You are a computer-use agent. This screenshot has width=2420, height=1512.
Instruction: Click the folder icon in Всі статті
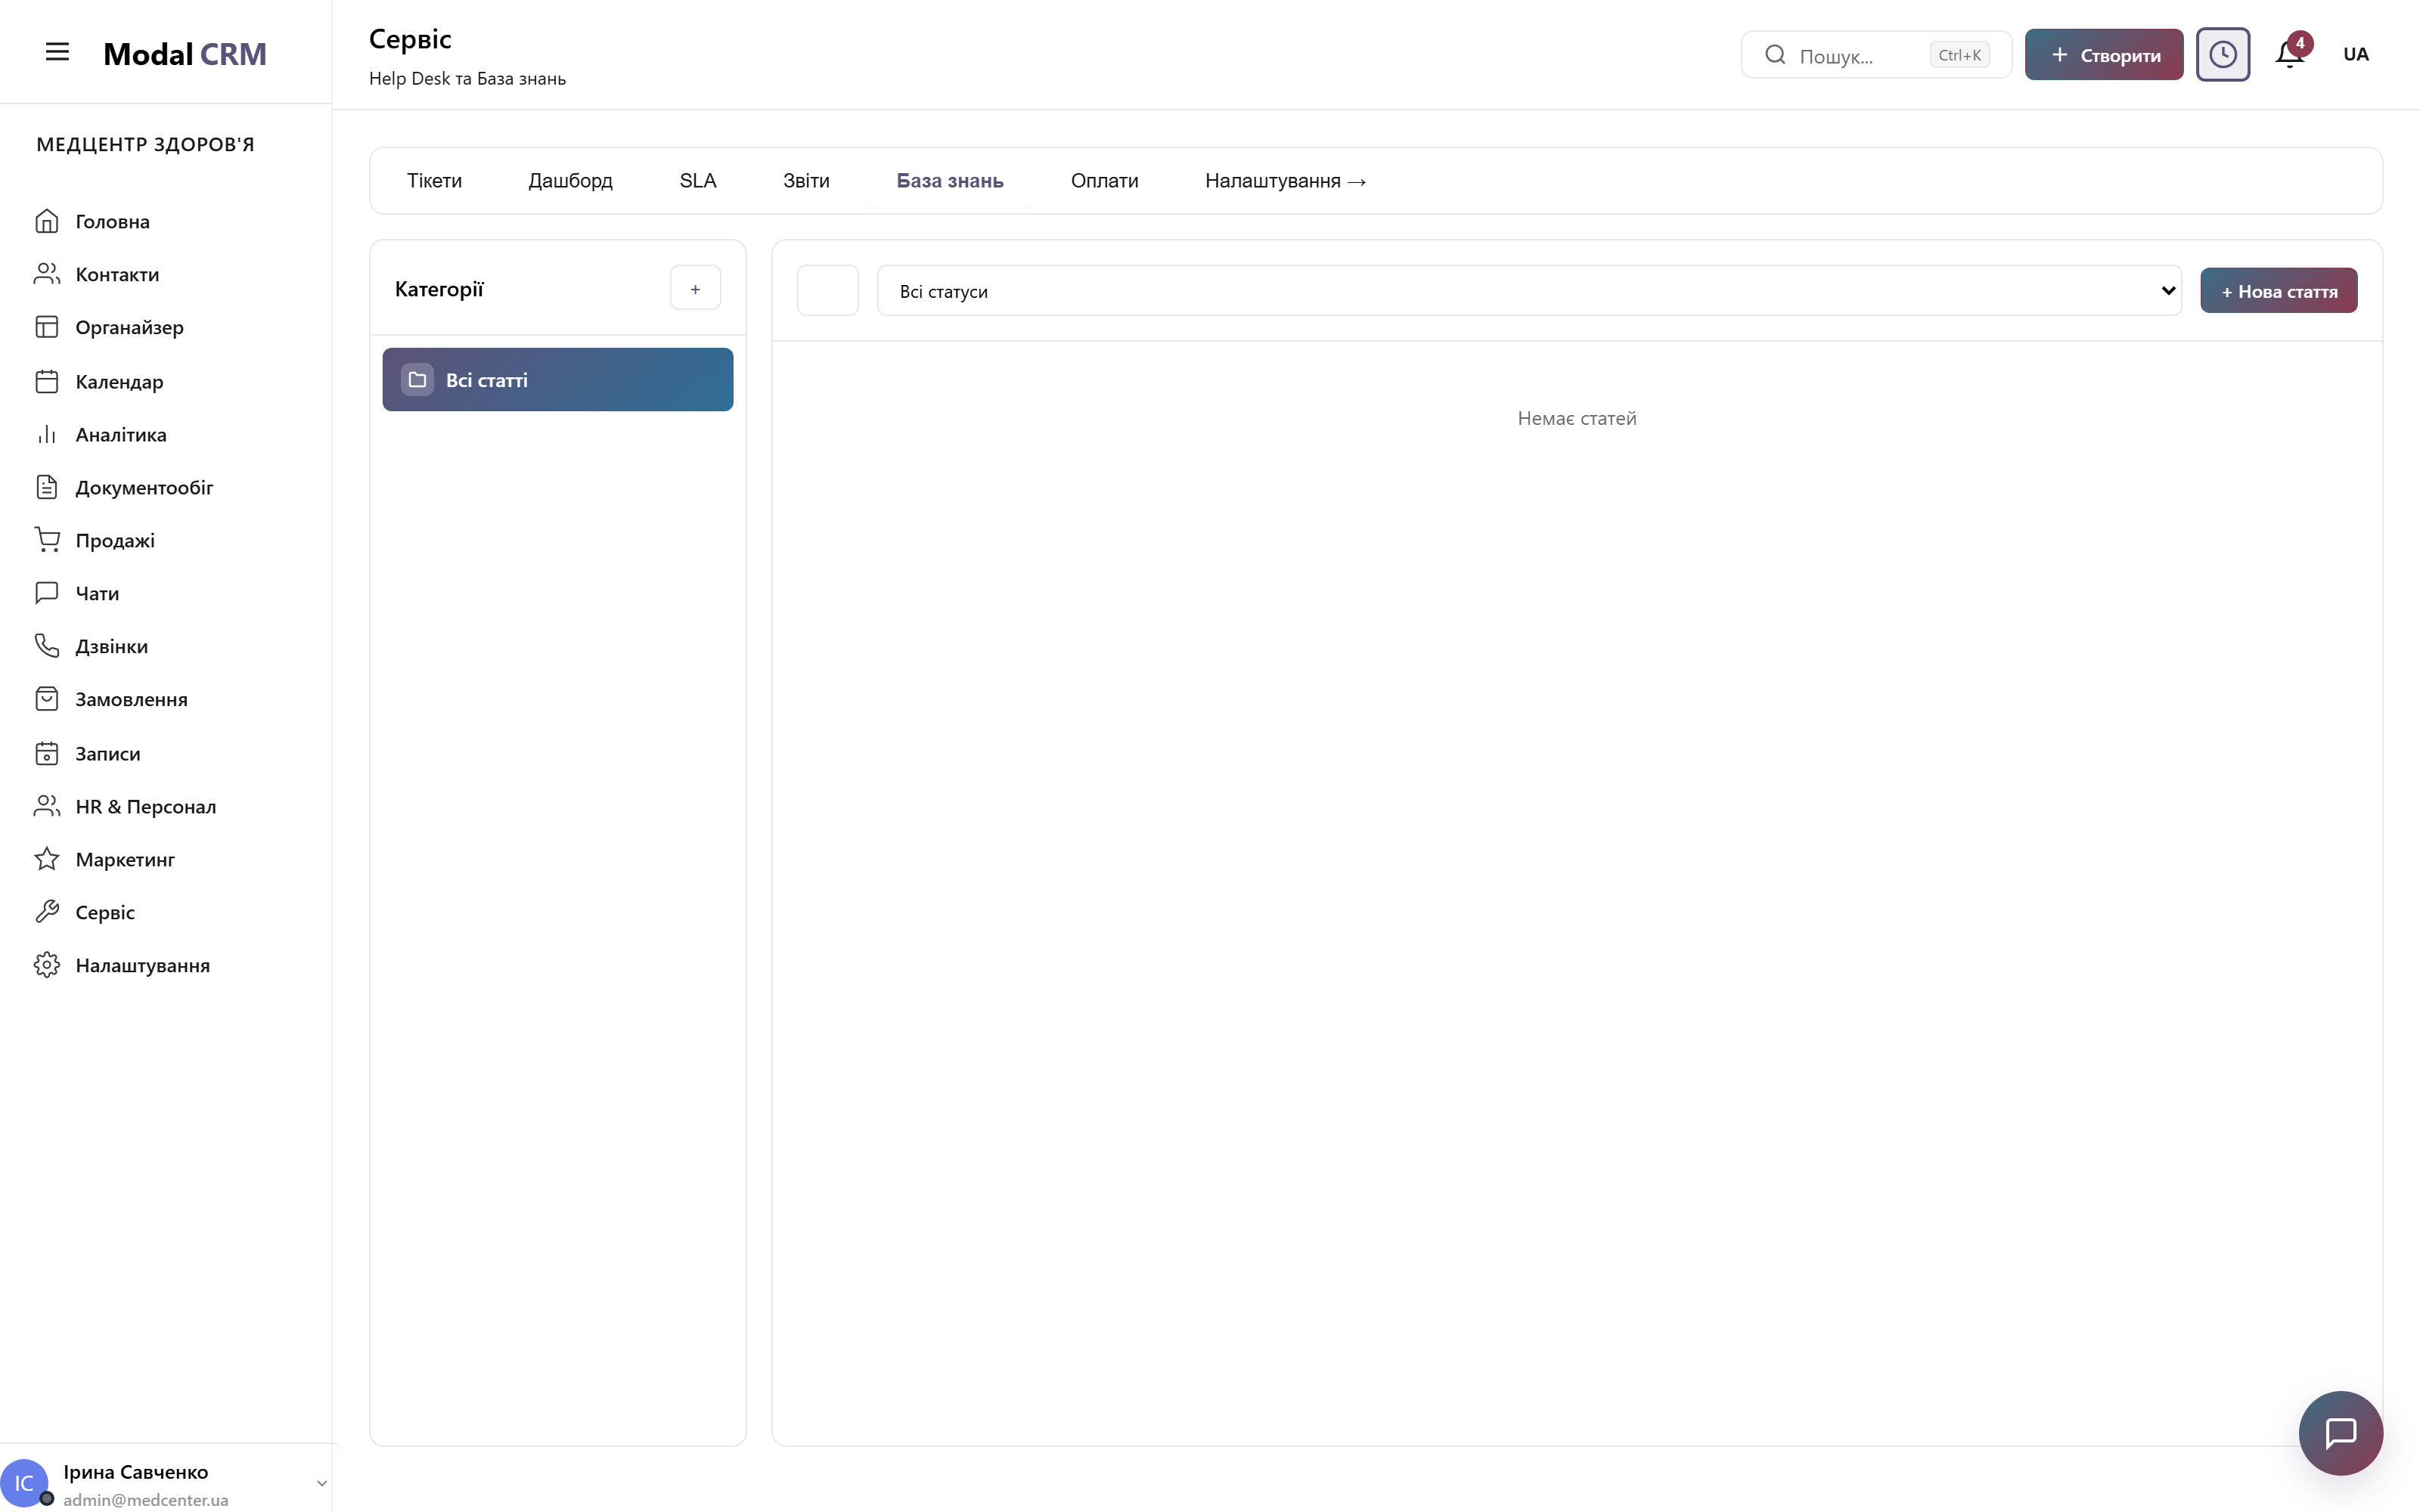point(417,380)
